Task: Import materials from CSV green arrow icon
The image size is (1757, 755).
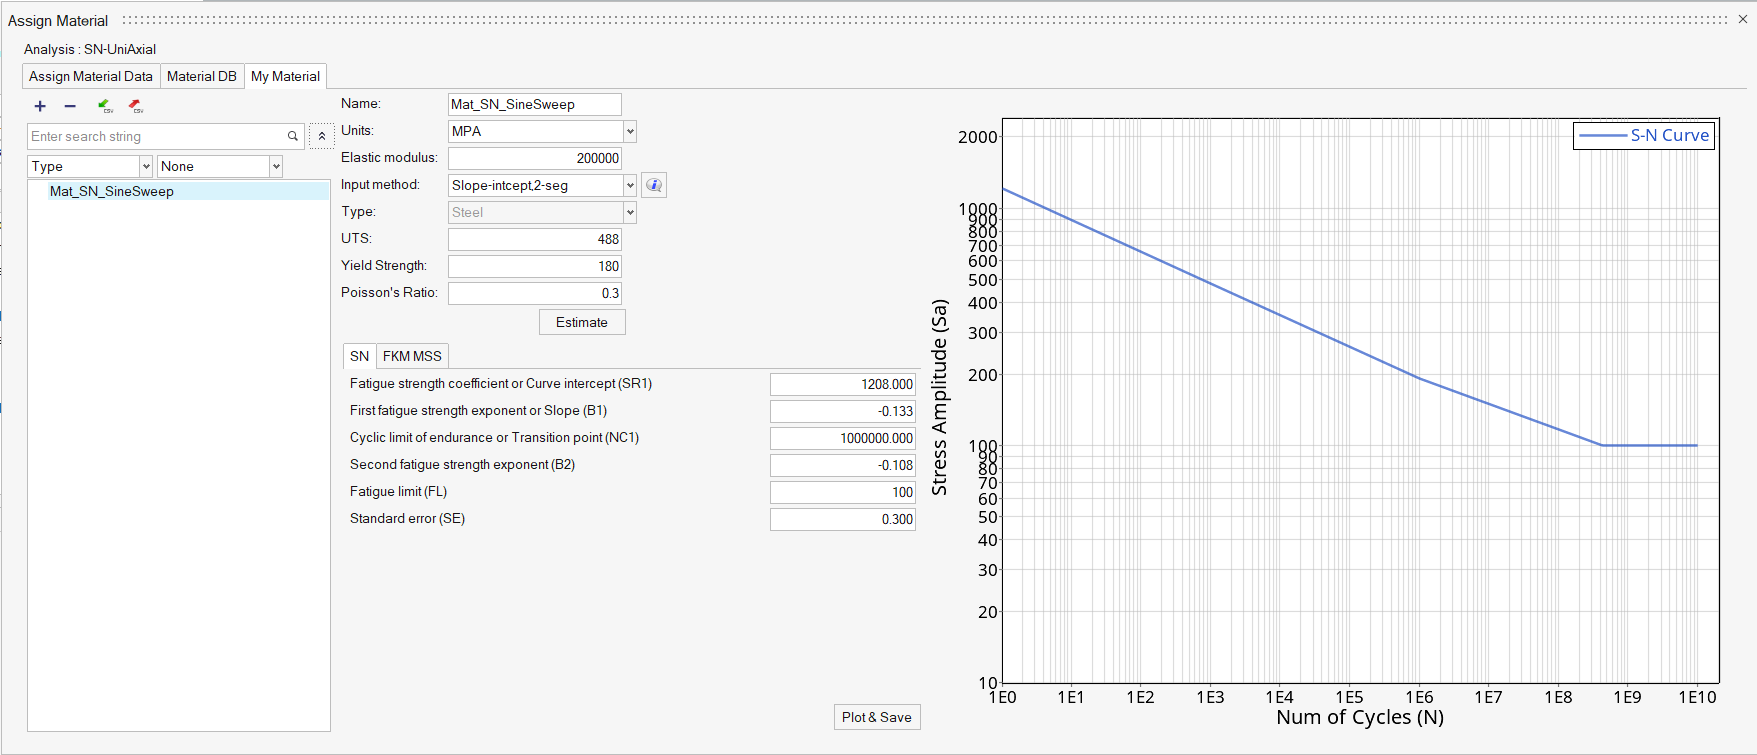Action: (105, 106)
